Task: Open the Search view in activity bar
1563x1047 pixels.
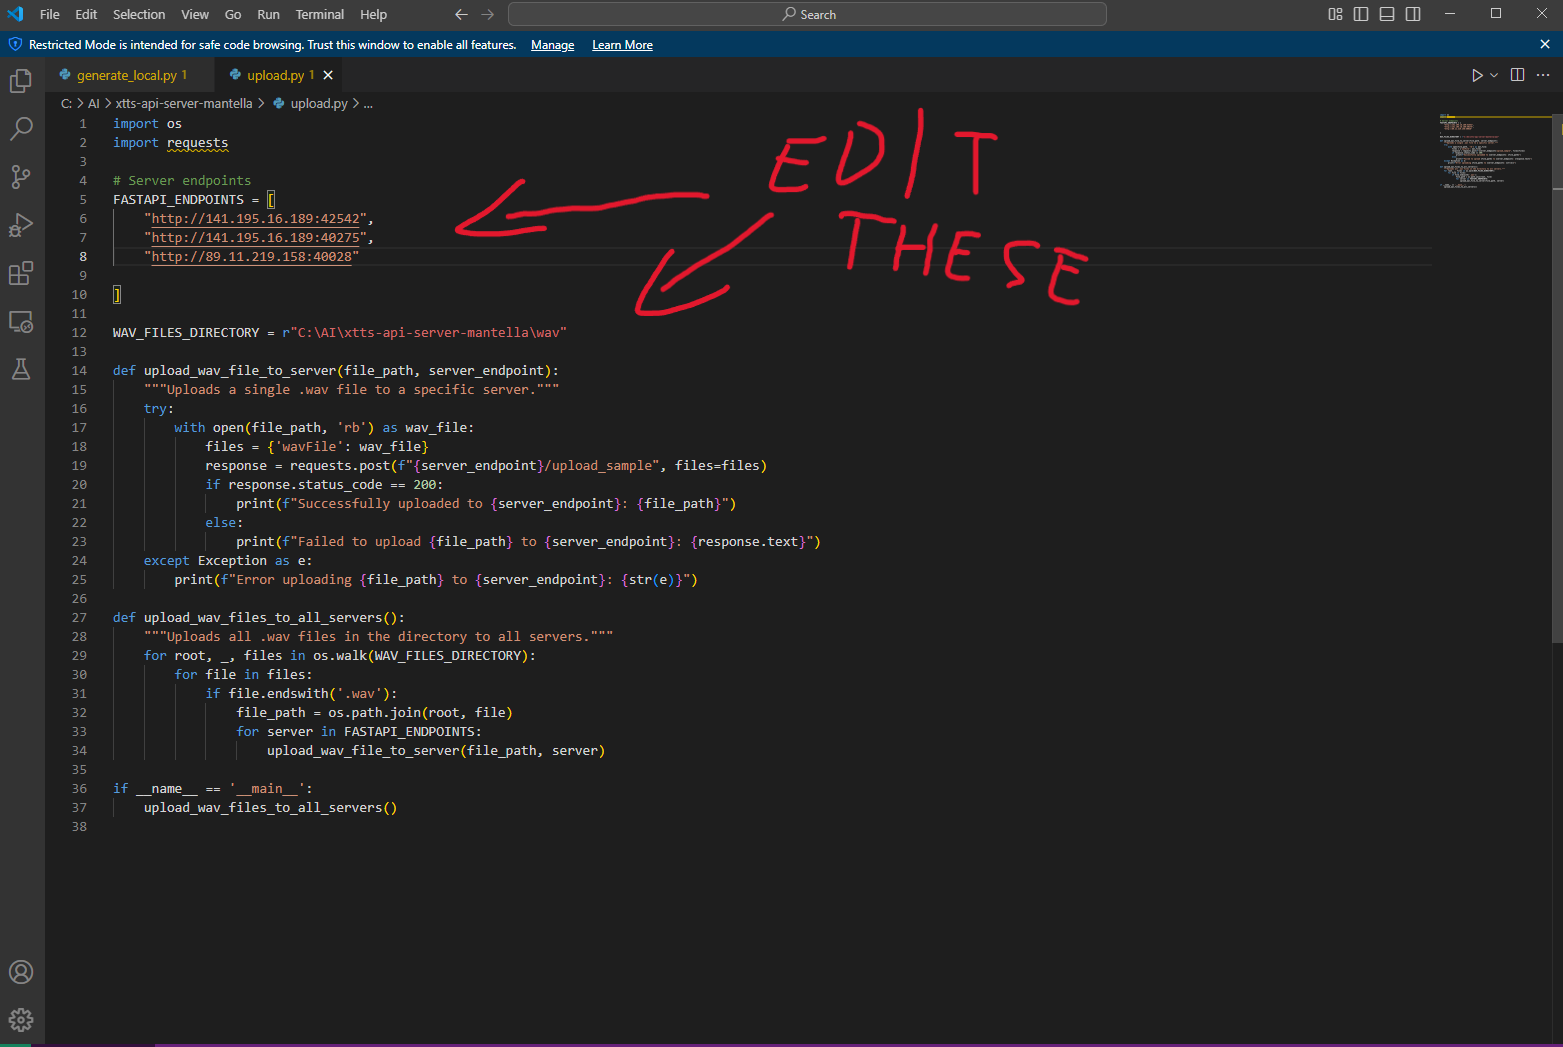Action: (x=21, y=129)
